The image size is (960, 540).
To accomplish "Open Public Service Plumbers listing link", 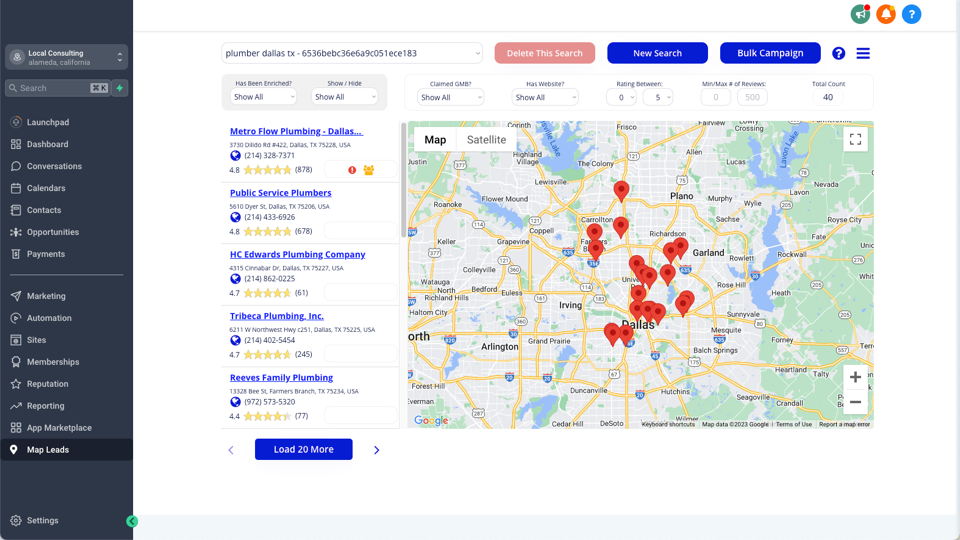I will (280, 193).
